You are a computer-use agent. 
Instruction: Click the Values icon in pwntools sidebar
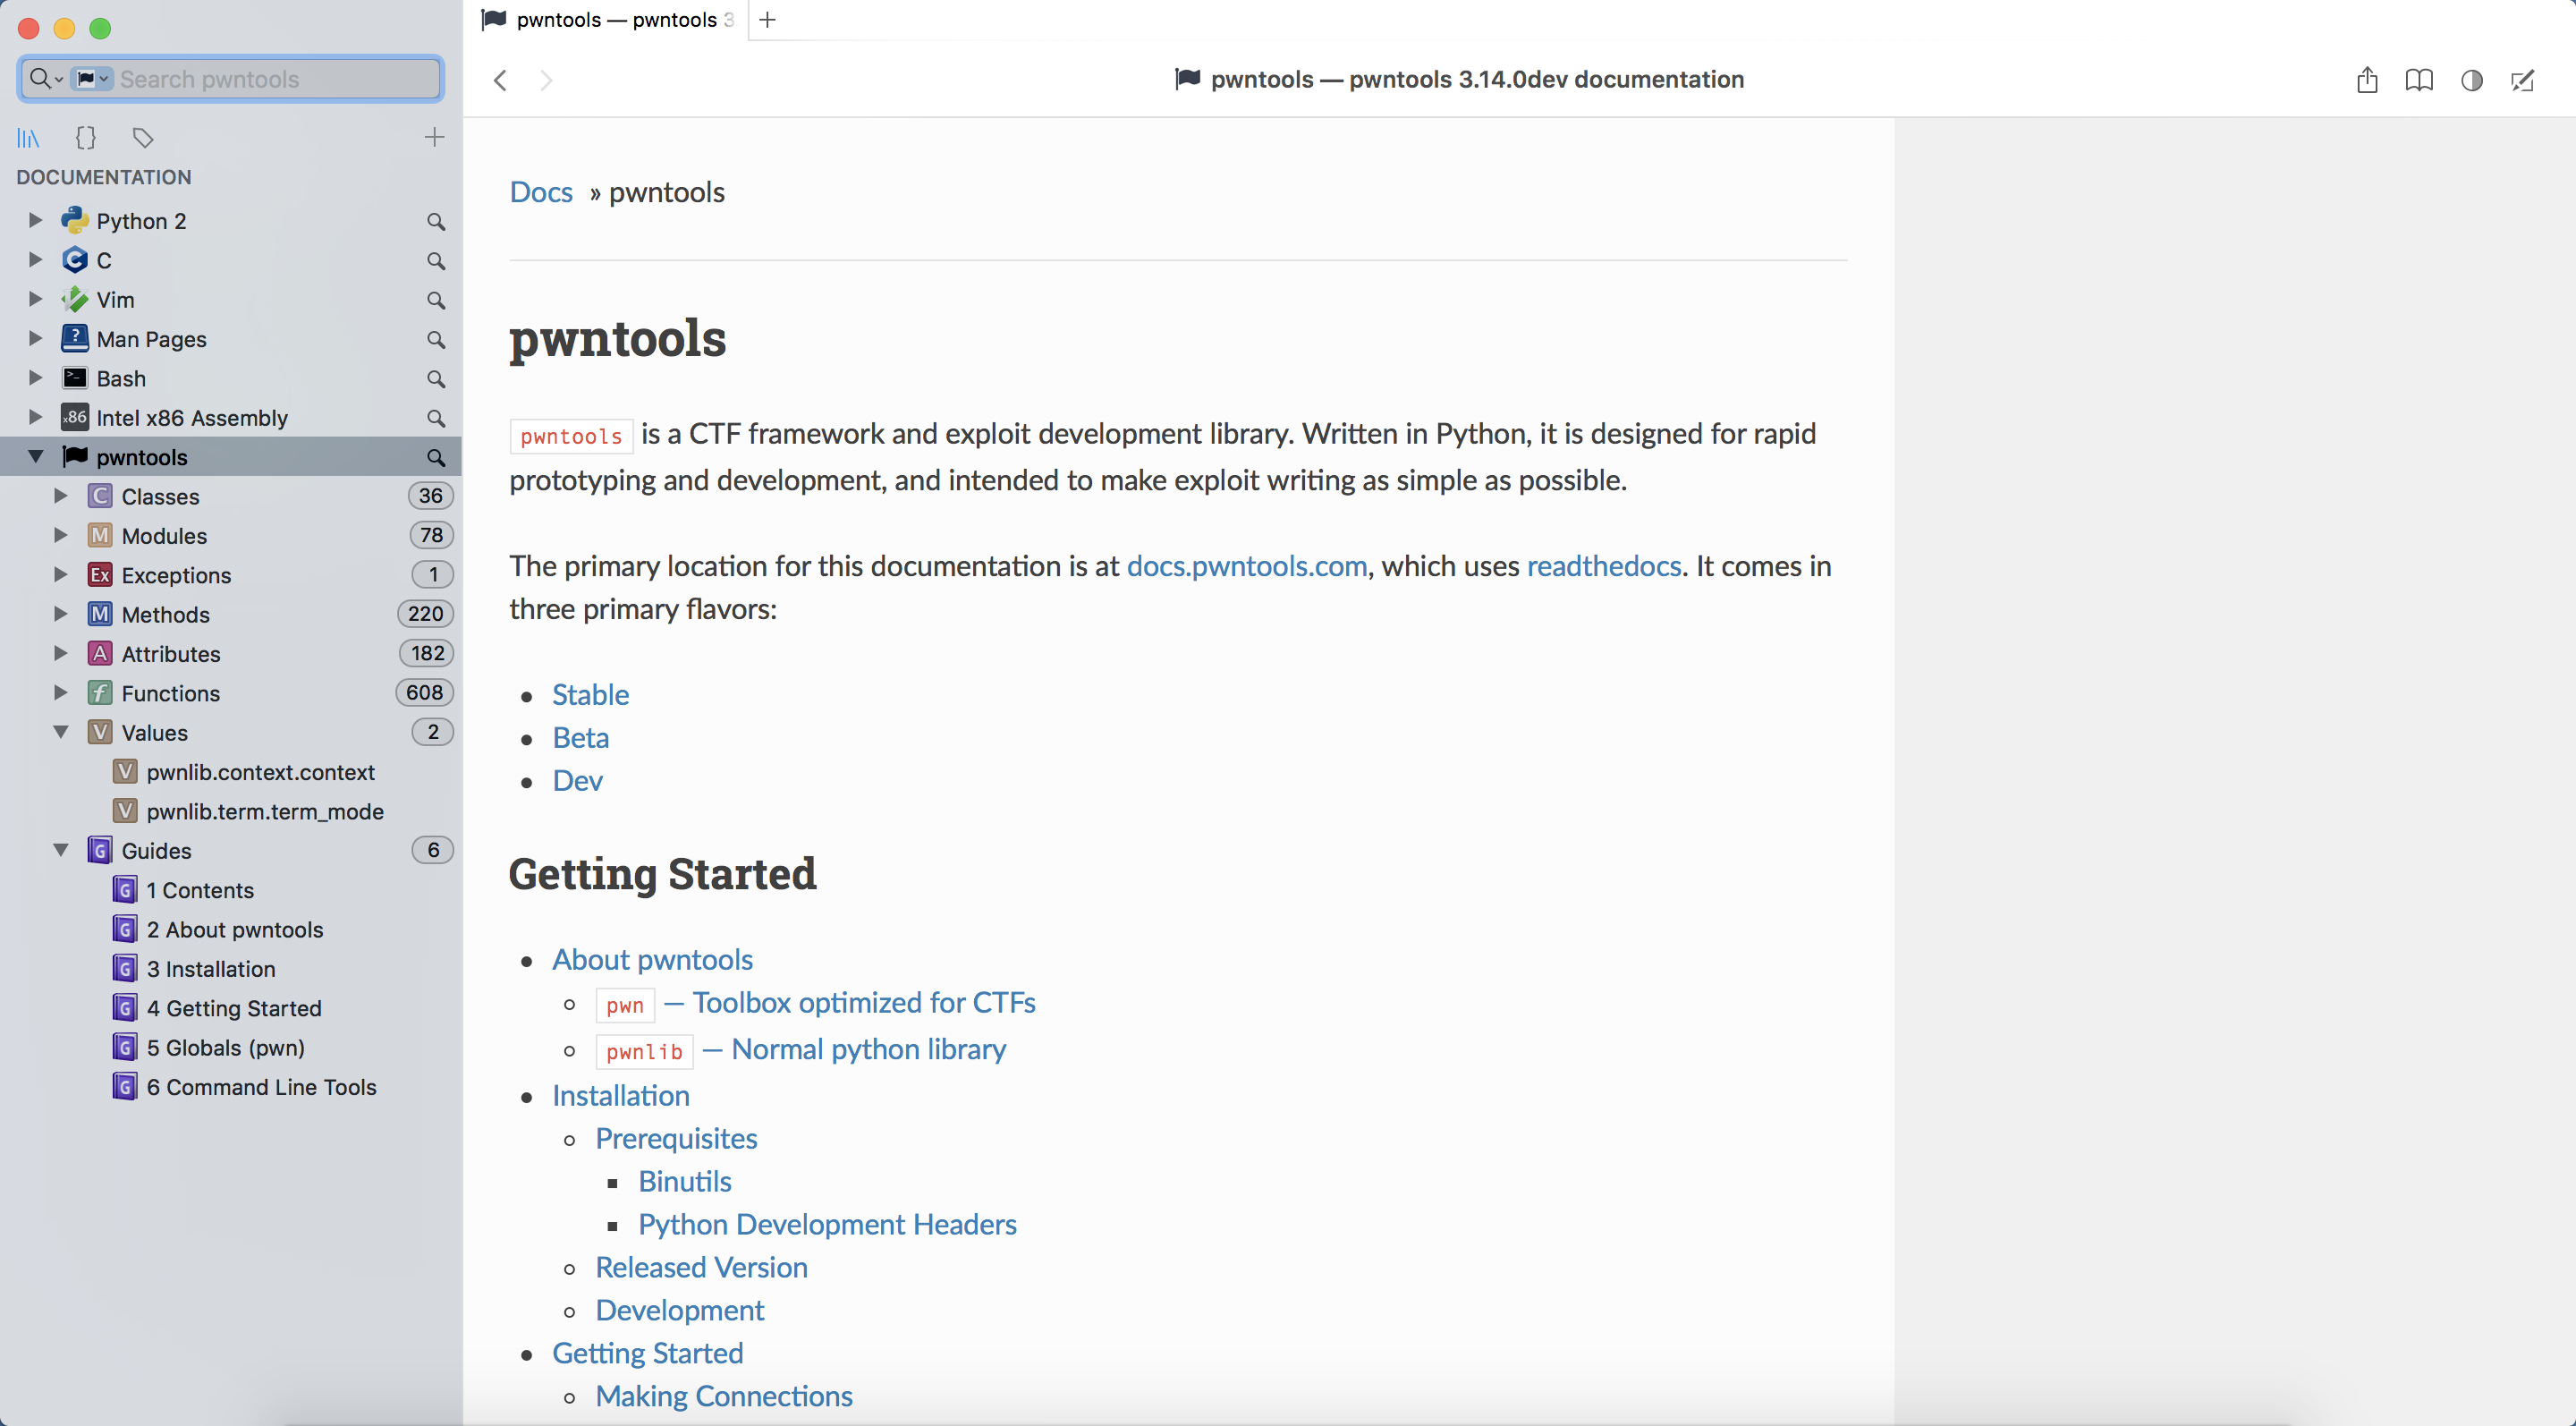point(100,733)
